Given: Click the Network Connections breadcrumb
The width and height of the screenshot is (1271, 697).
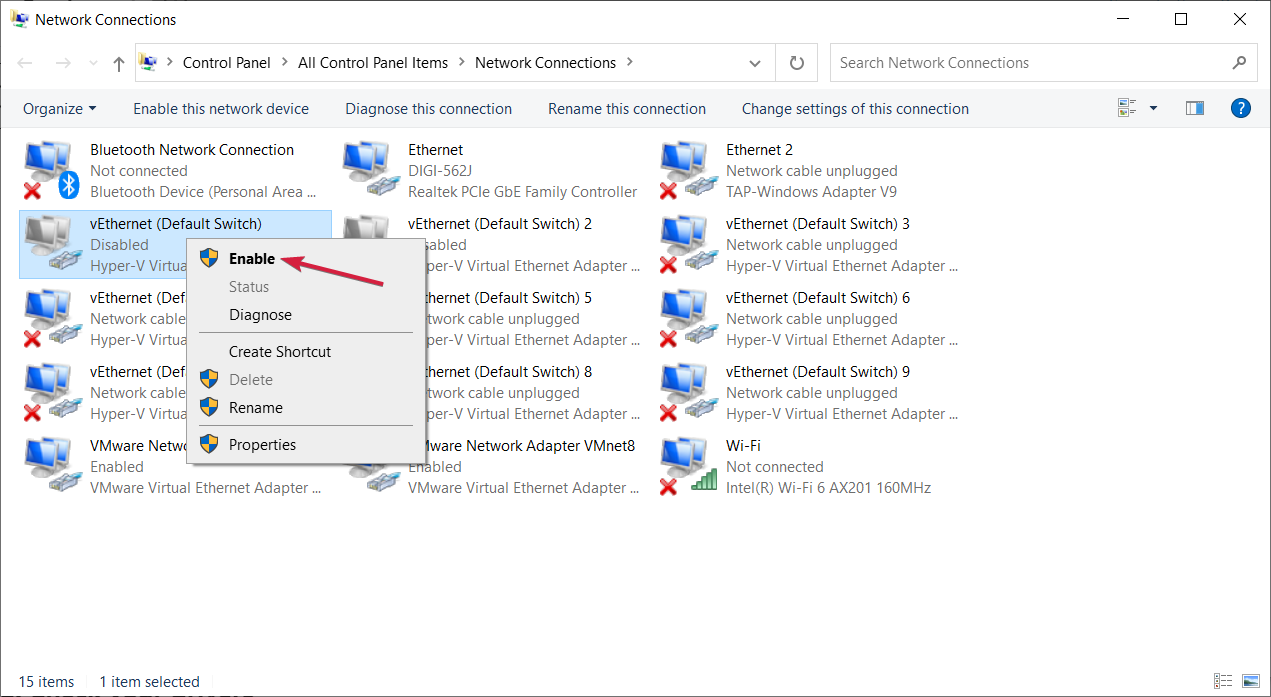Looking at the screenshot, I should 545,62.
